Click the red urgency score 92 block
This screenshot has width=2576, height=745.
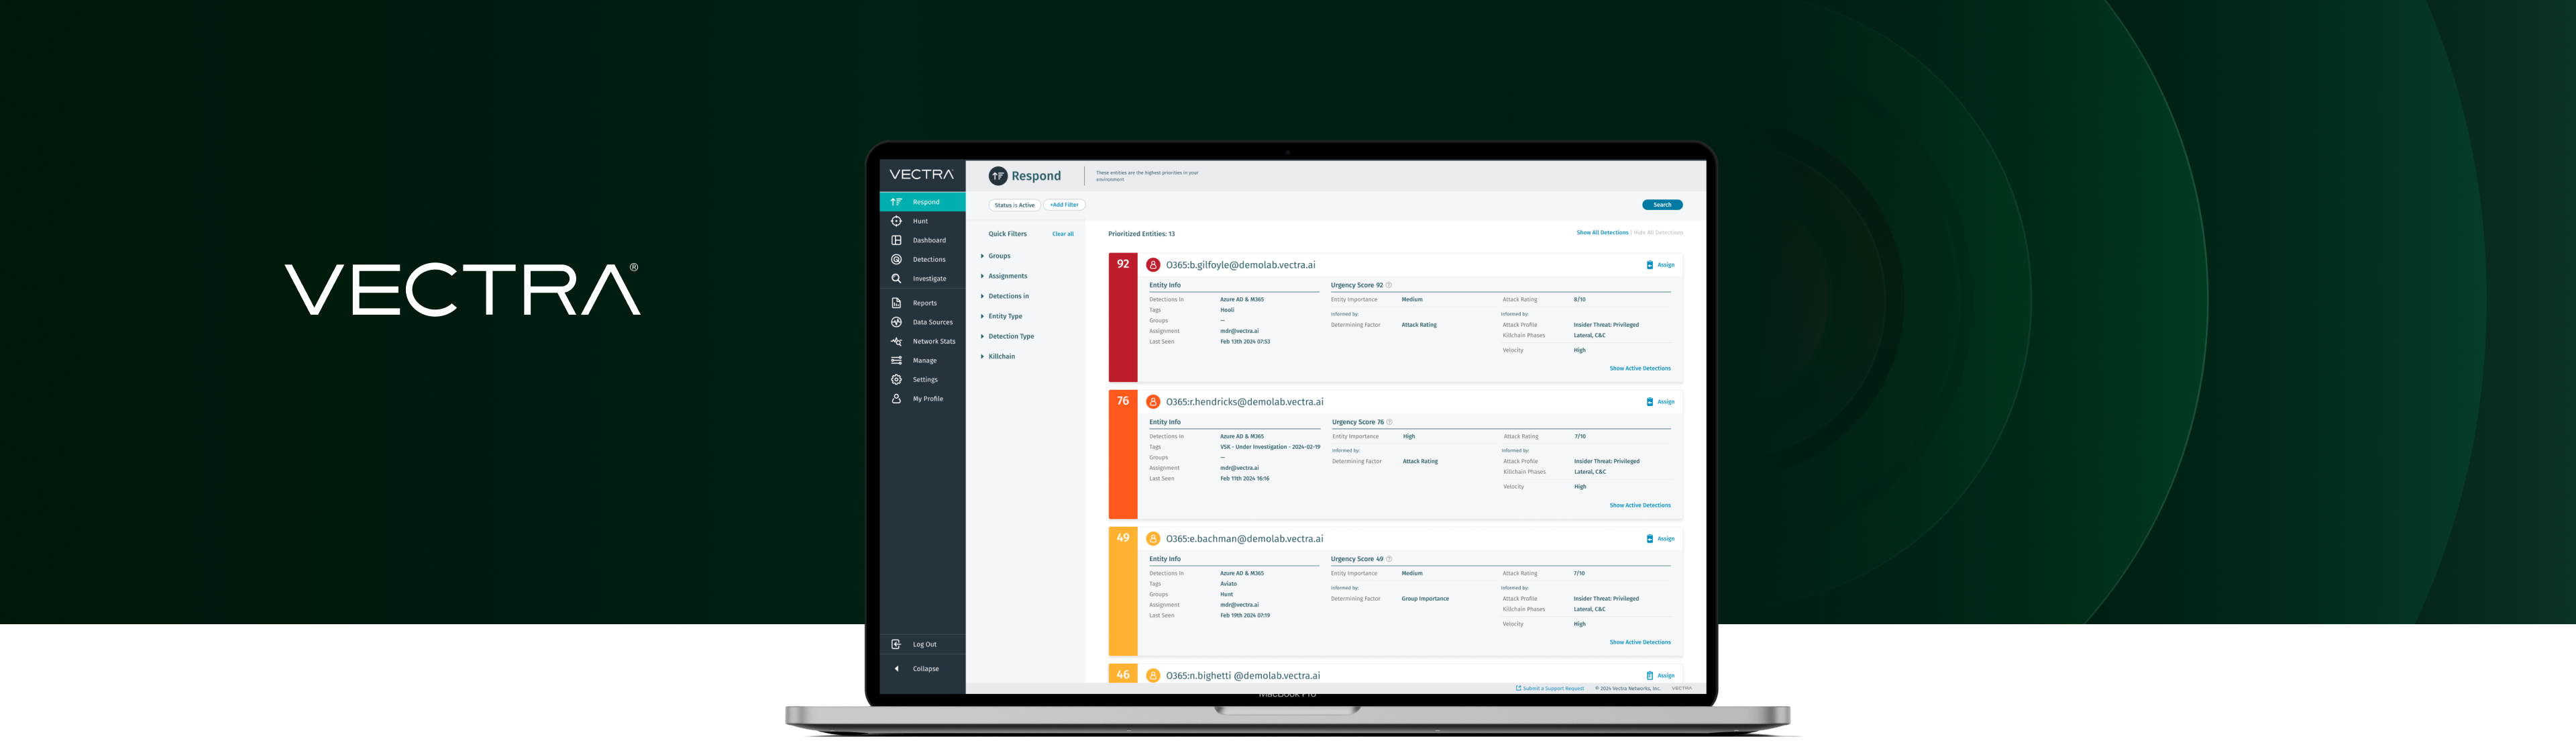pyautogui.click(x=1123, y=317)
